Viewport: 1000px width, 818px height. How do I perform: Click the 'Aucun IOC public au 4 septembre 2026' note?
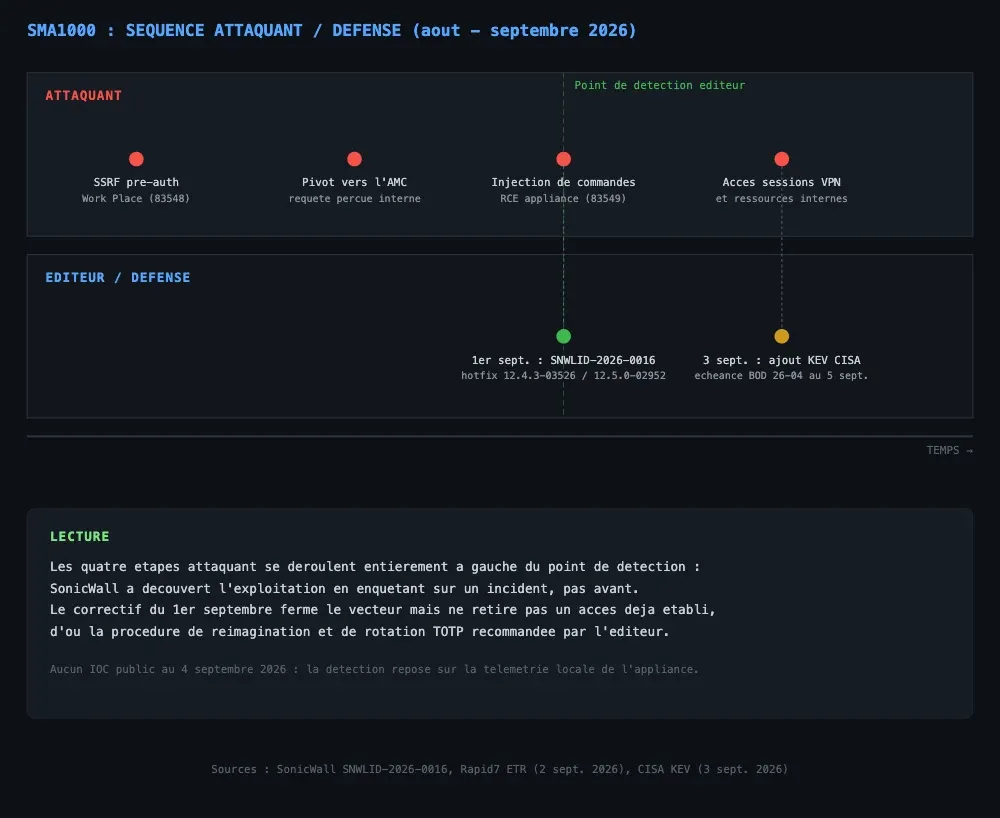click(x=374, y=669)
